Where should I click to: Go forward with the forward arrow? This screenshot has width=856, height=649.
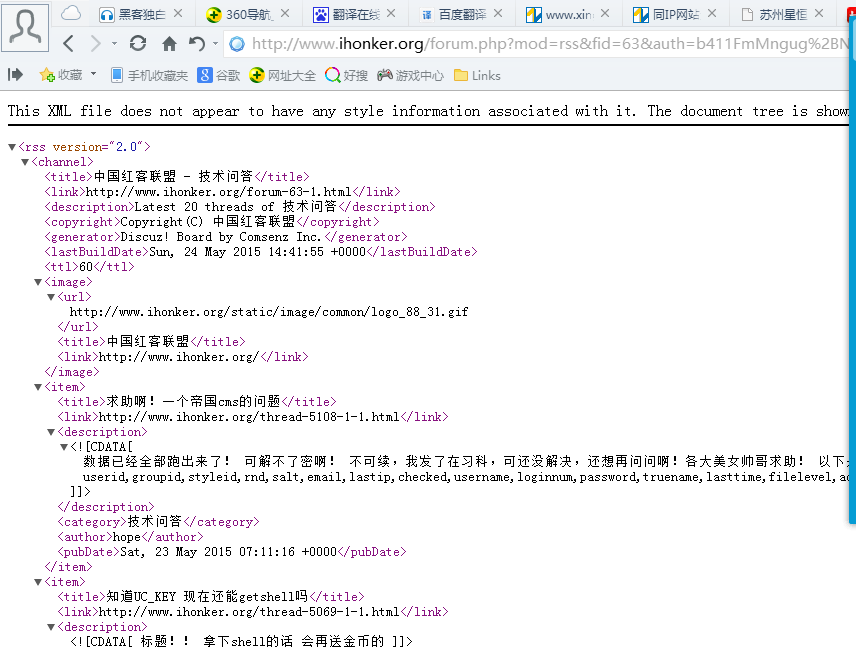(x=96, y=43)
